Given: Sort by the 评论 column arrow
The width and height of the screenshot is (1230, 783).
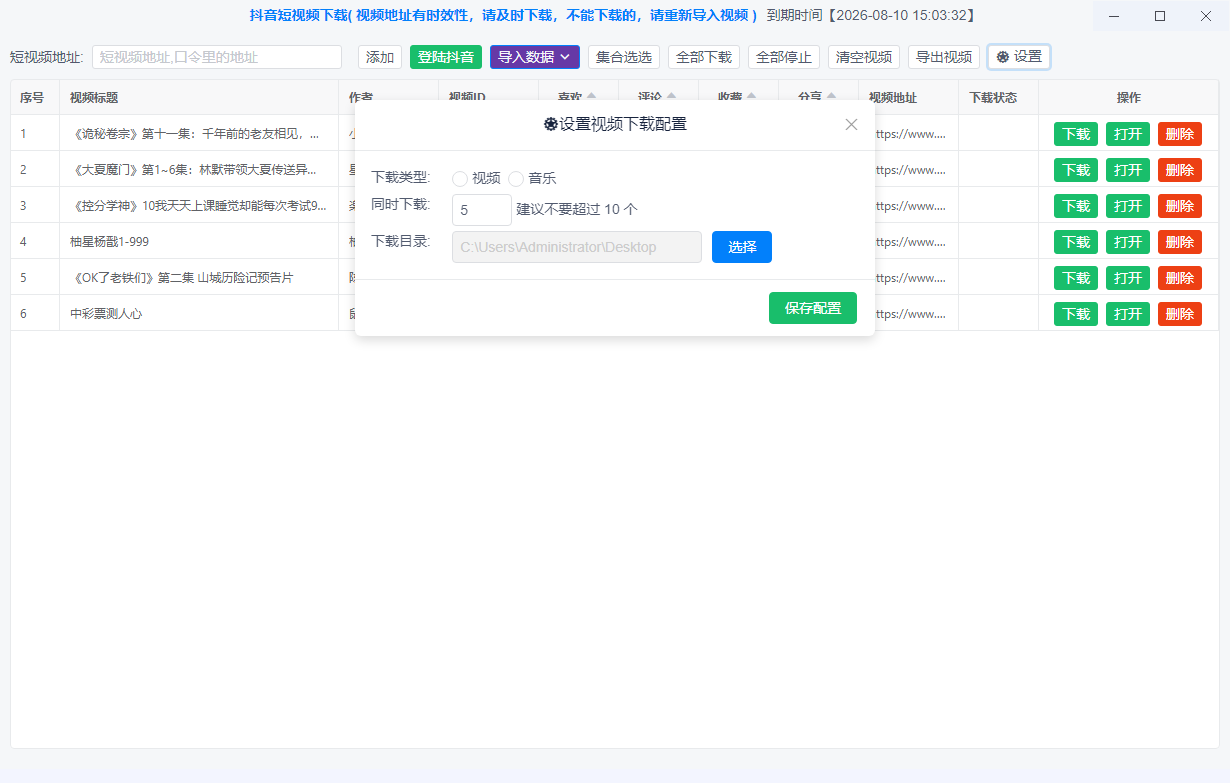Looking at the screenshot, I should tap(671, 97).
